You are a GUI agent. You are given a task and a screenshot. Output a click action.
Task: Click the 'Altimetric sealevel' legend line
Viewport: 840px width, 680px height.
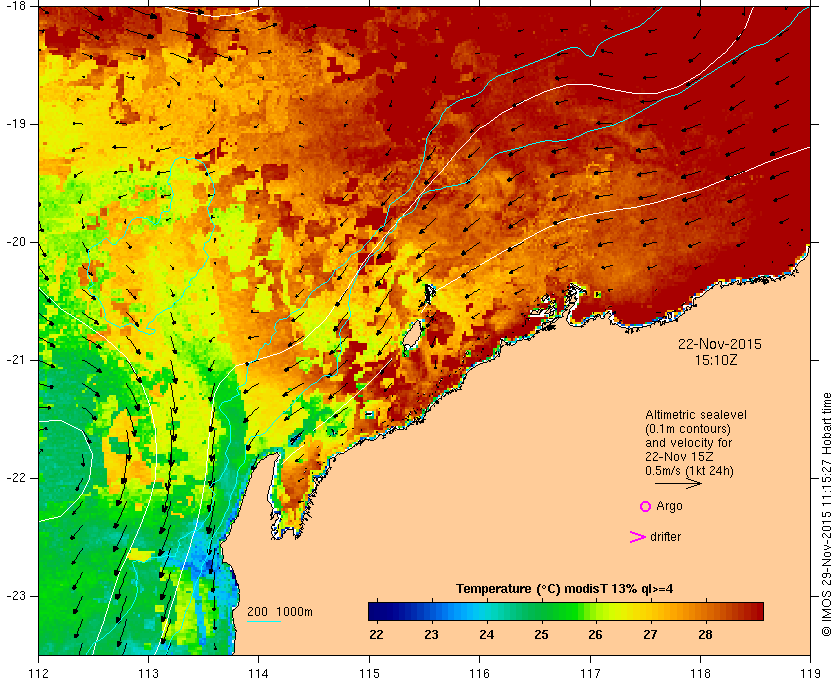coord(696,415)
